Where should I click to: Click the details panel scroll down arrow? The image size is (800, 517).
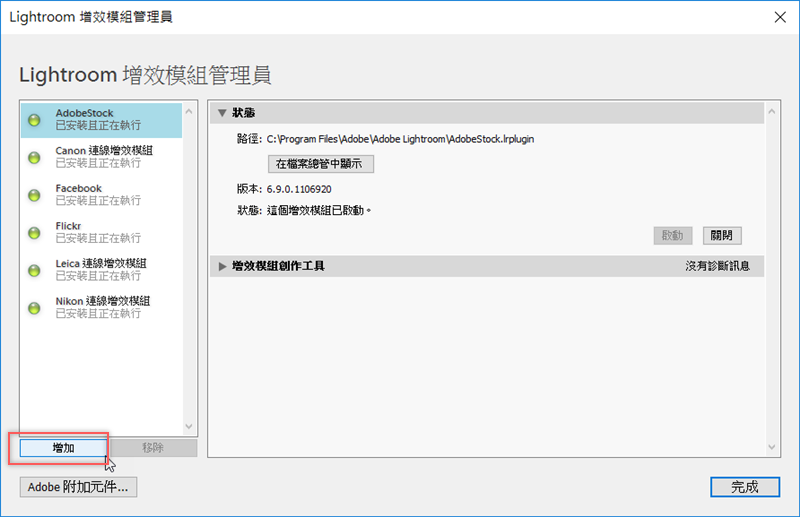click(771, 447)
